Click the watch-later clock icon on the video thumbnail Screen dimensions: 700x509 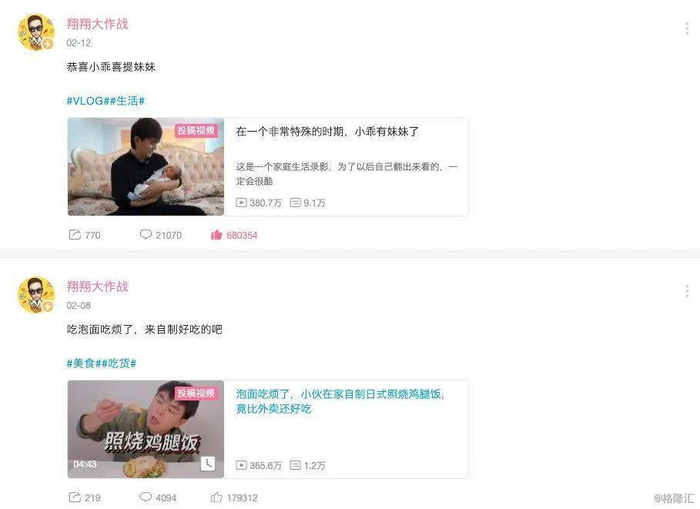(x=208, y=463)
